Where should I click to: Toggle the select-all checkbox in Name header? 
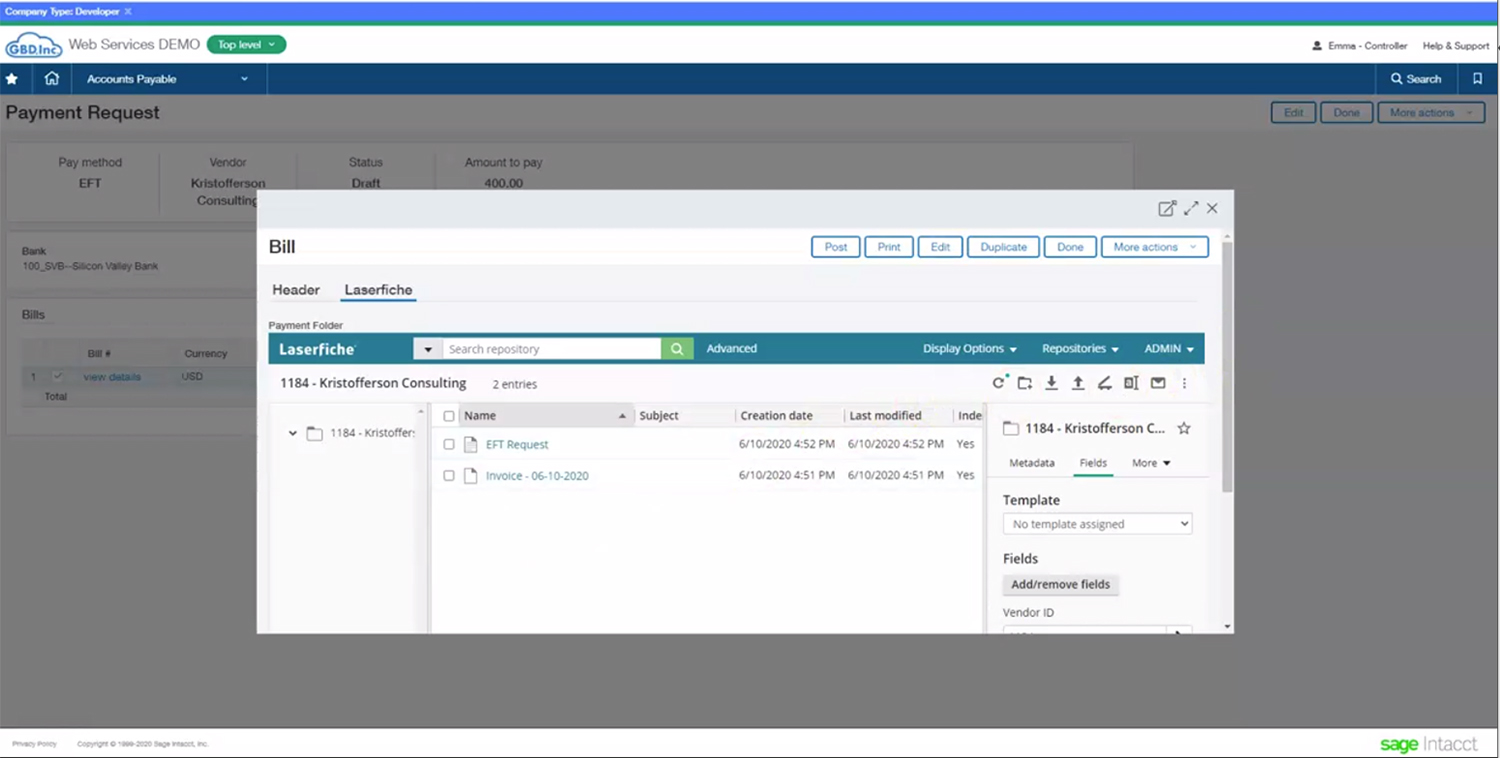click(449, 416)
